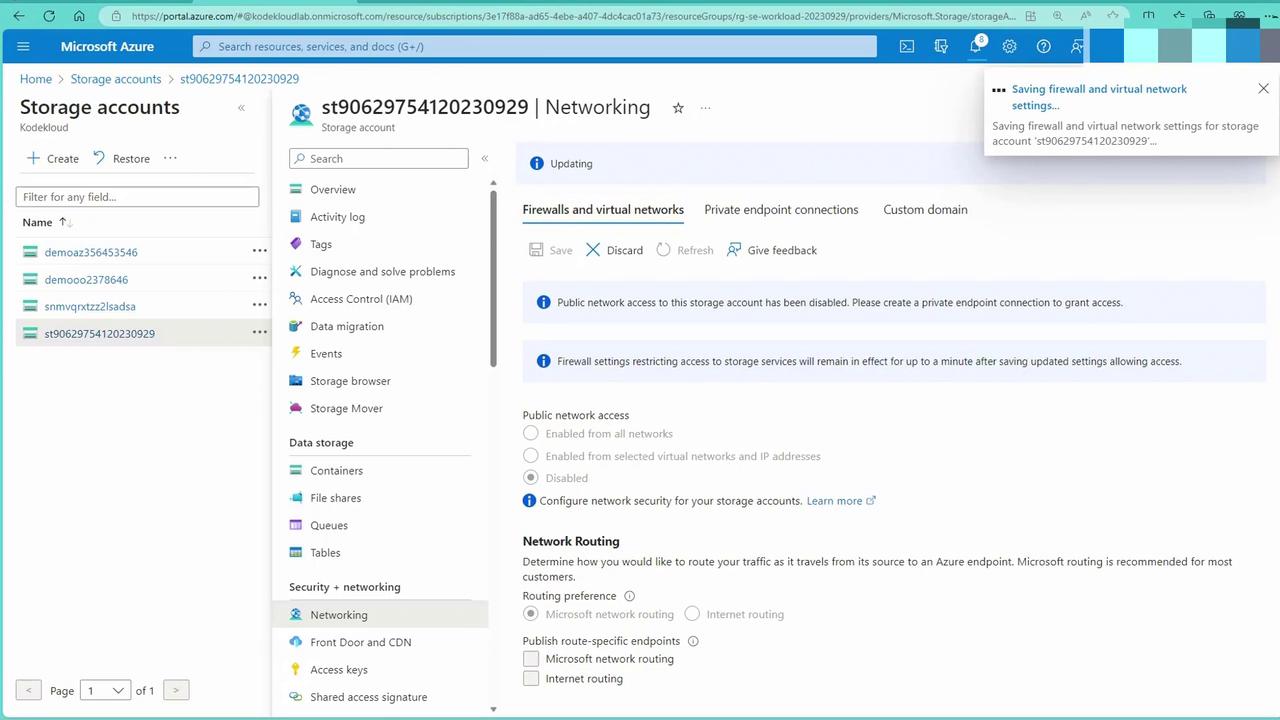This screenshot has width=1280, height=720.
Task: Click the Shared access signature icon
Action: coord(296,697)
